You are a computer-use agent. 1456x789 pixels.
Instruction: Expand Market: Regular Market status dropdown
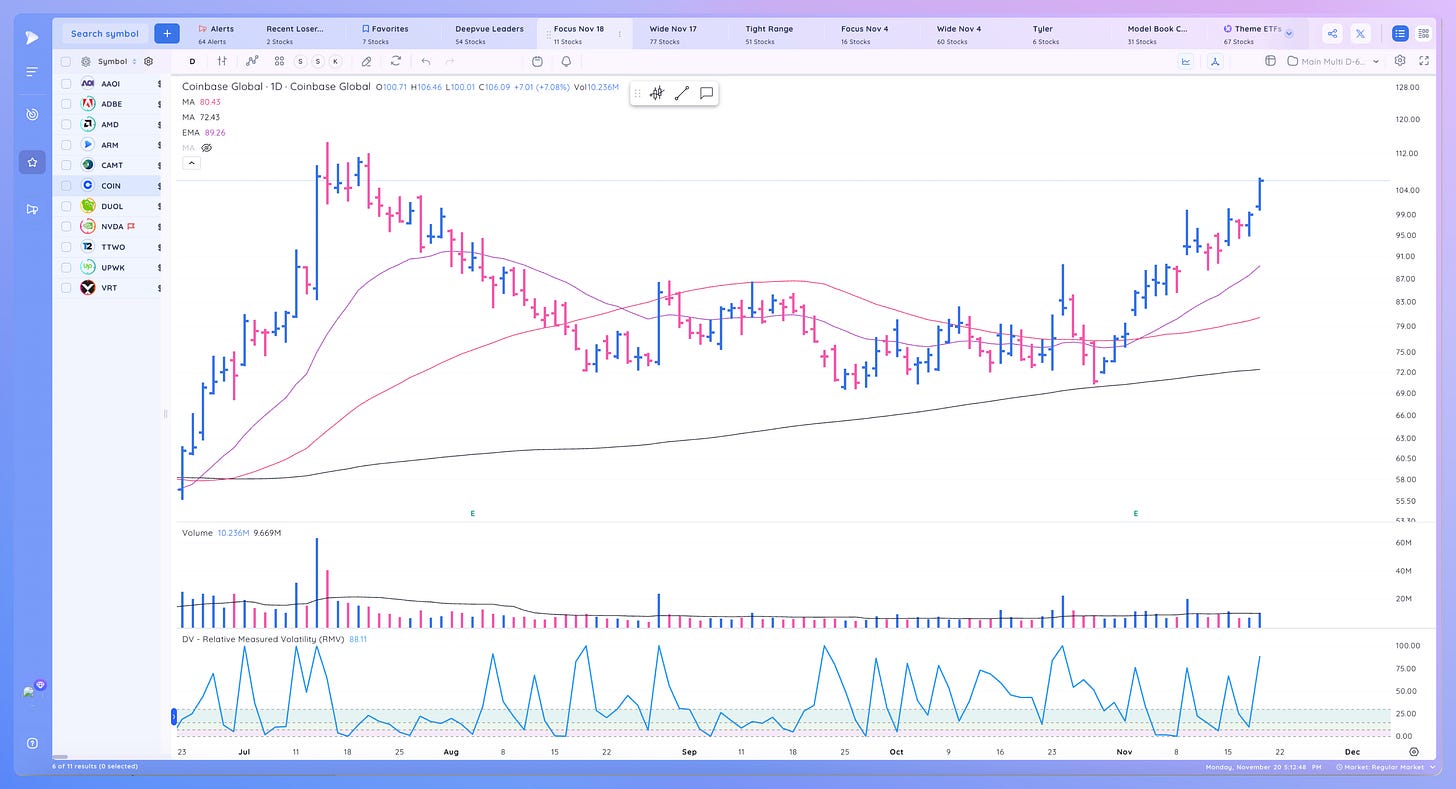[x=1385, y=767]
